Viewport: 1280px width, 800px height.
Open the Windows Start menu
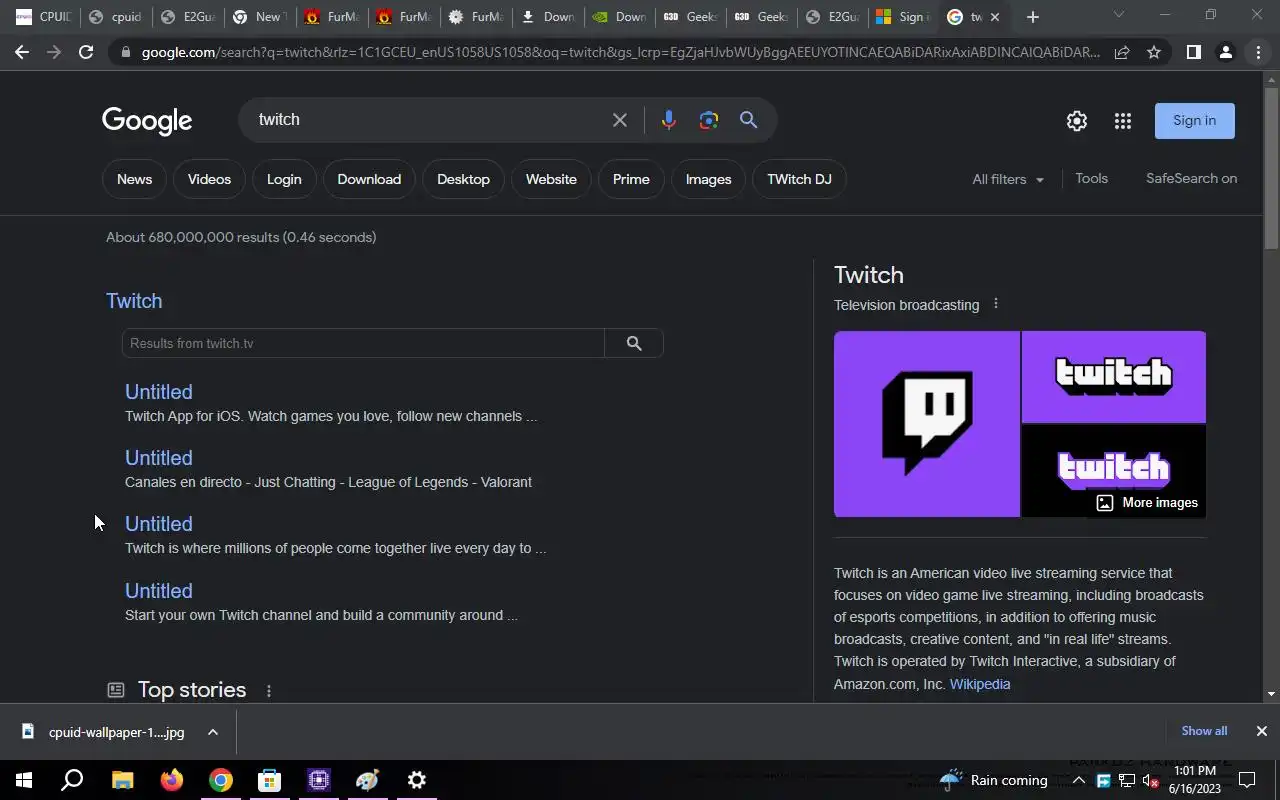point(23,780)
